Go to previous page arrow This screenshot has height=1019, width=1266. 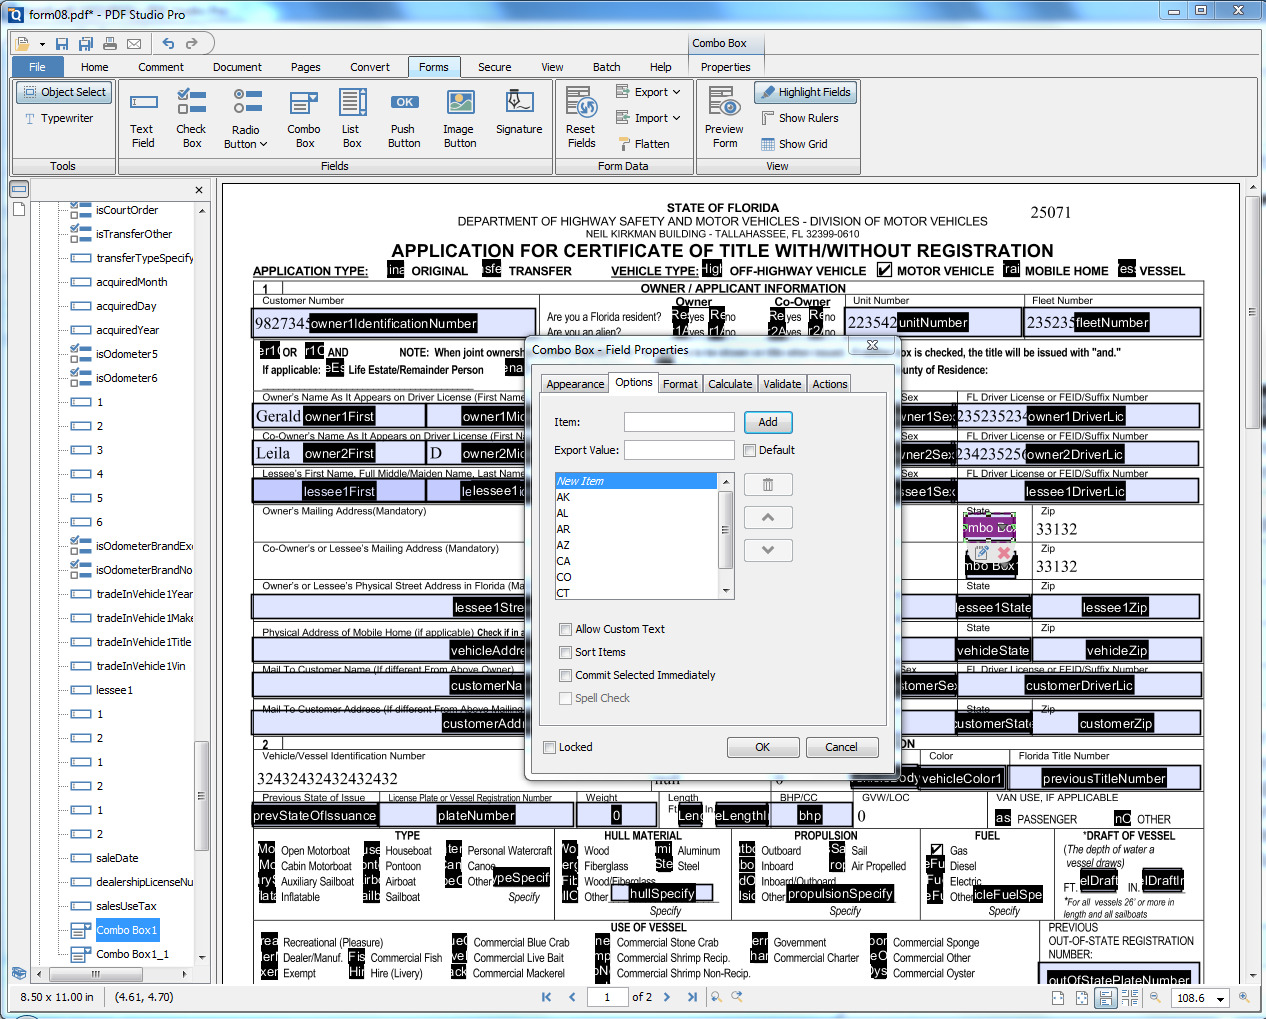[x=572, y=997]
